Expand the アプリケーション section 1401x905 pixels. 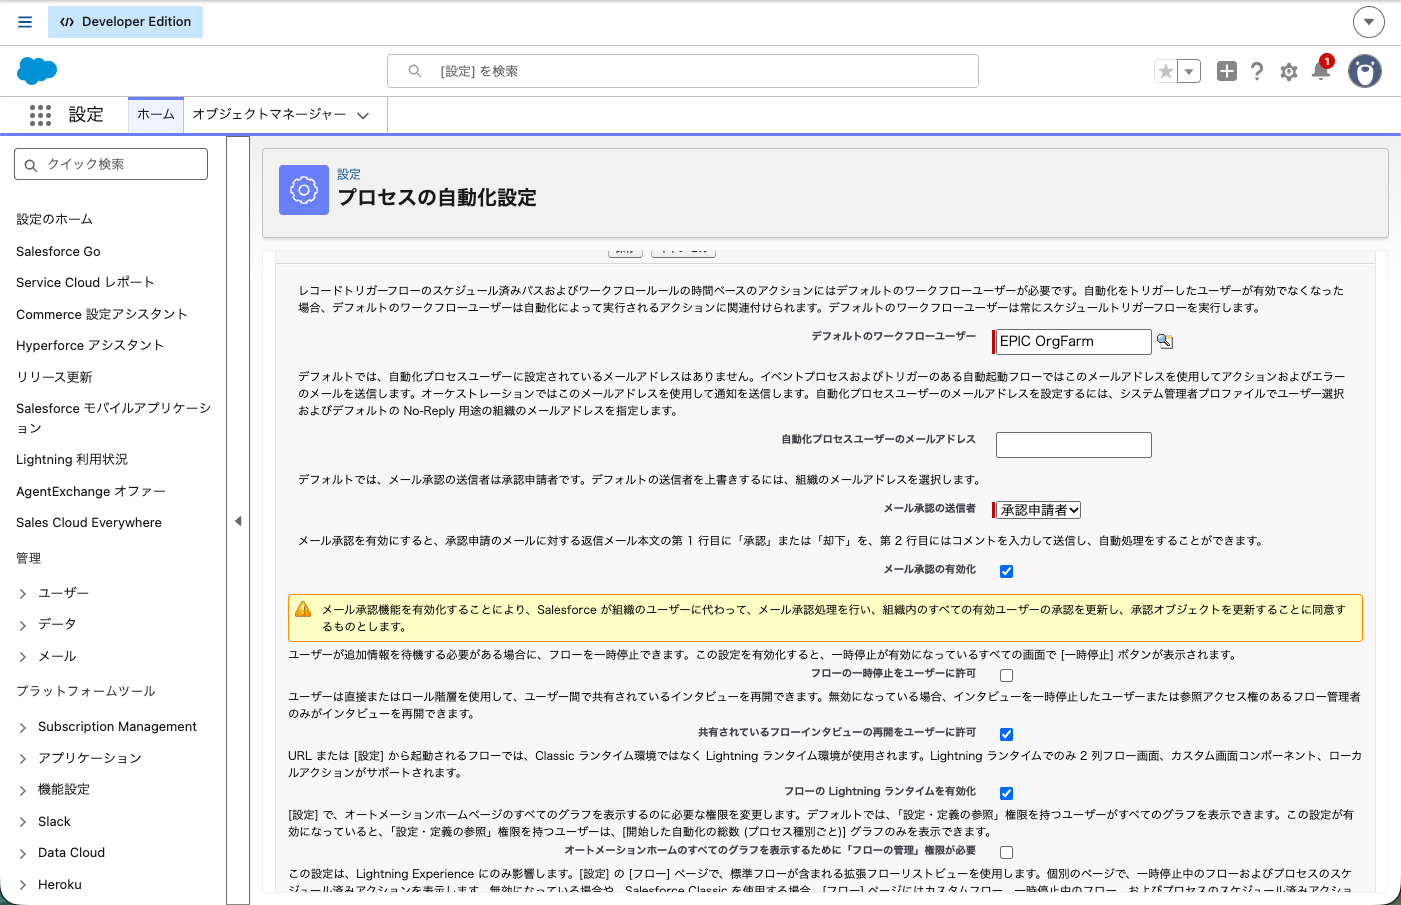point(23,759)
